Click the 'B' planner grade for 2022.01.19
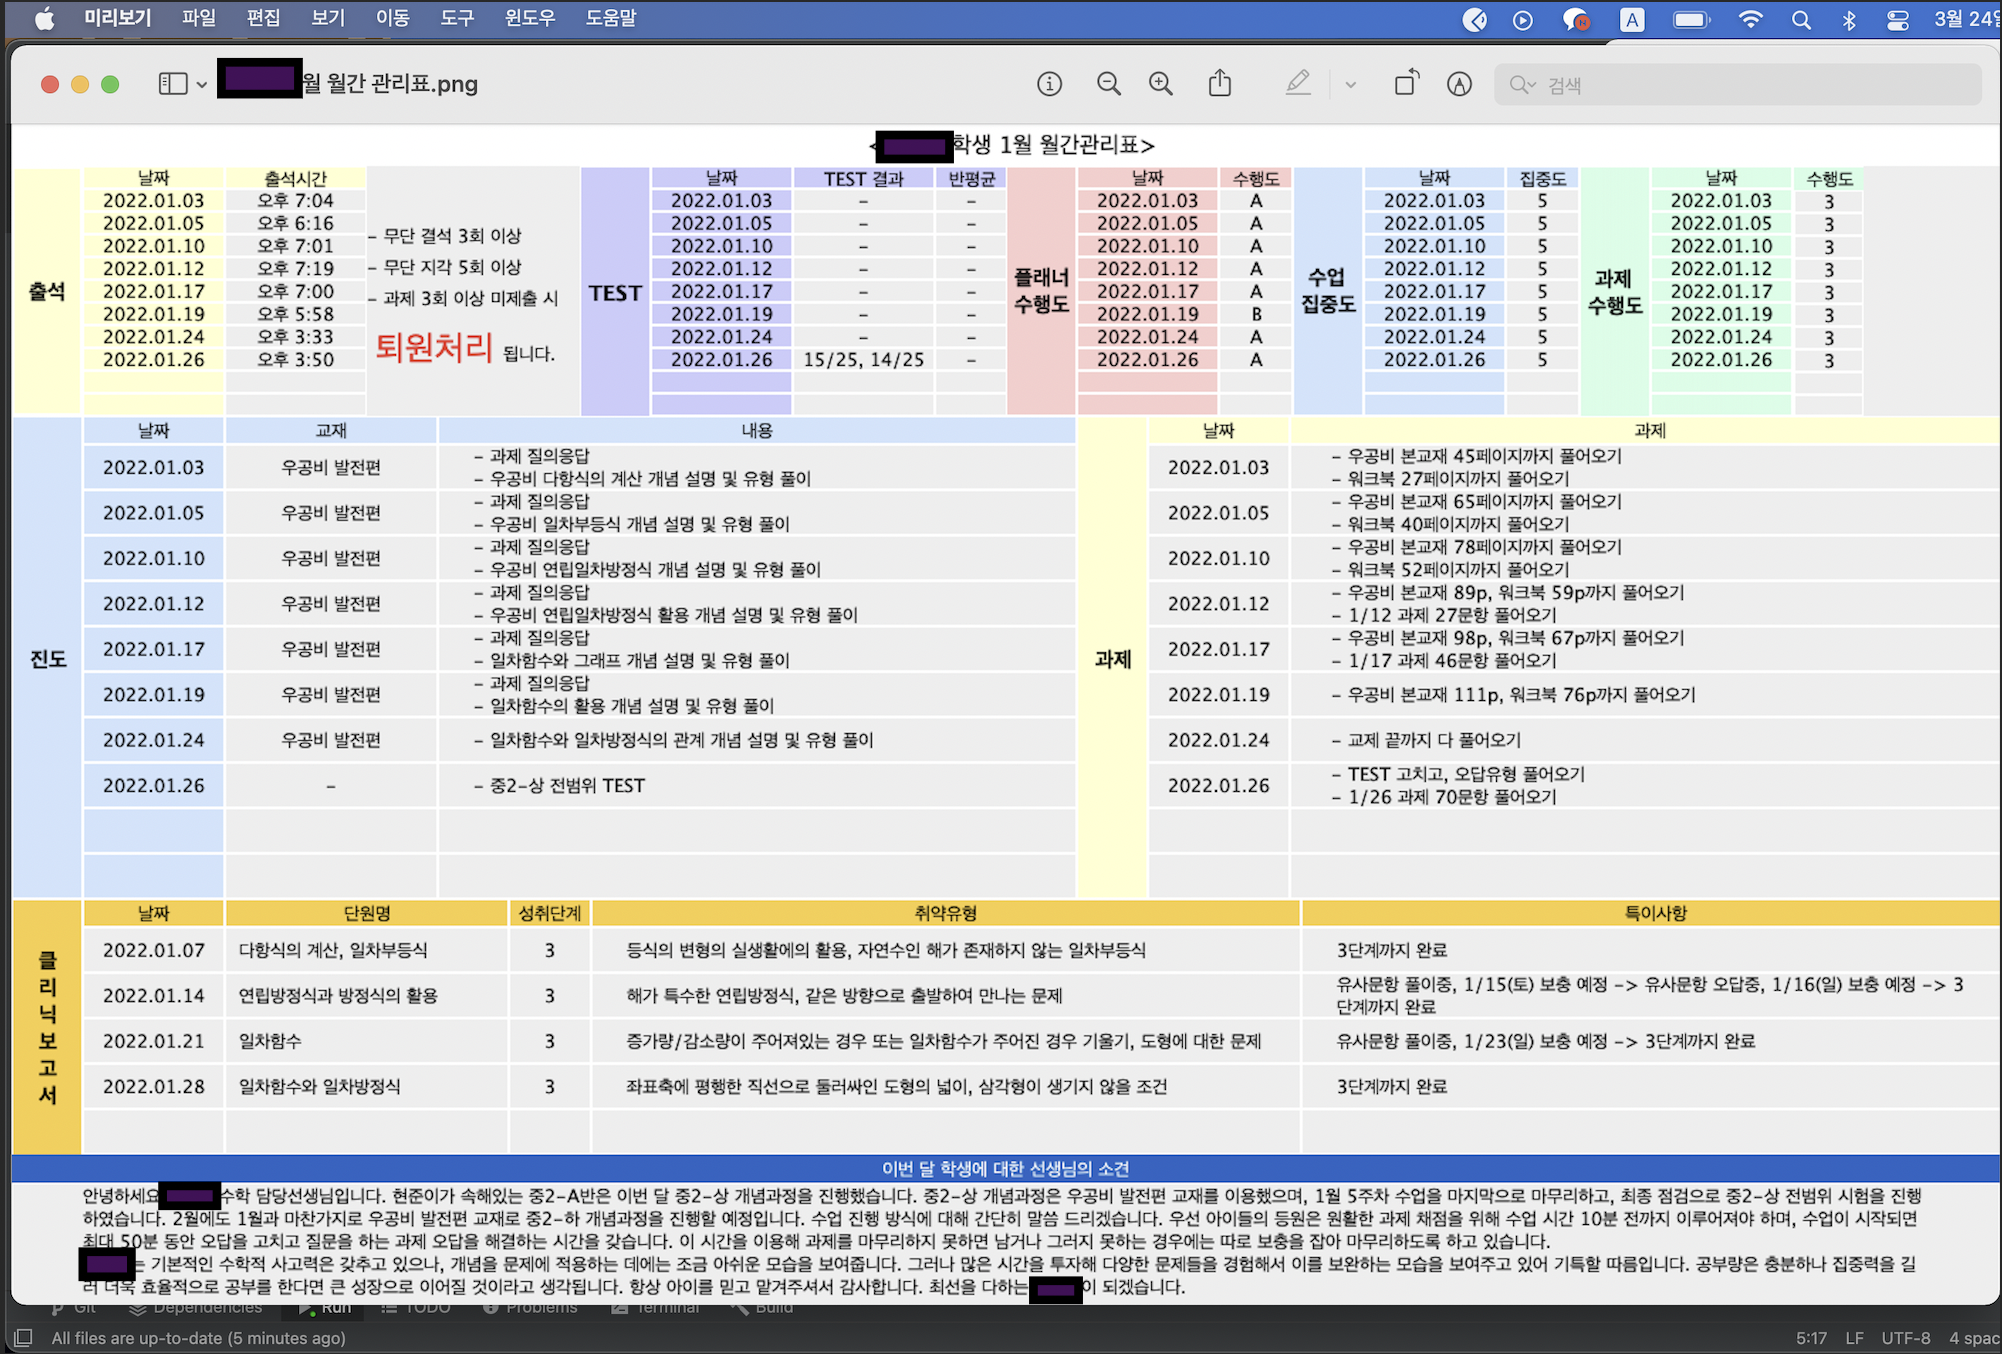Screen dimensions: 2002x1354 click(x=1256, y=314)
